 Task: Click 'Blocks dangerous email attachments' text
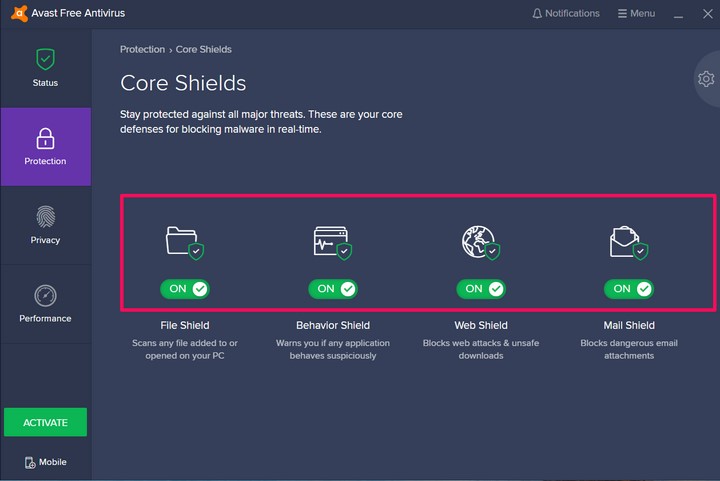coord(629,349)
